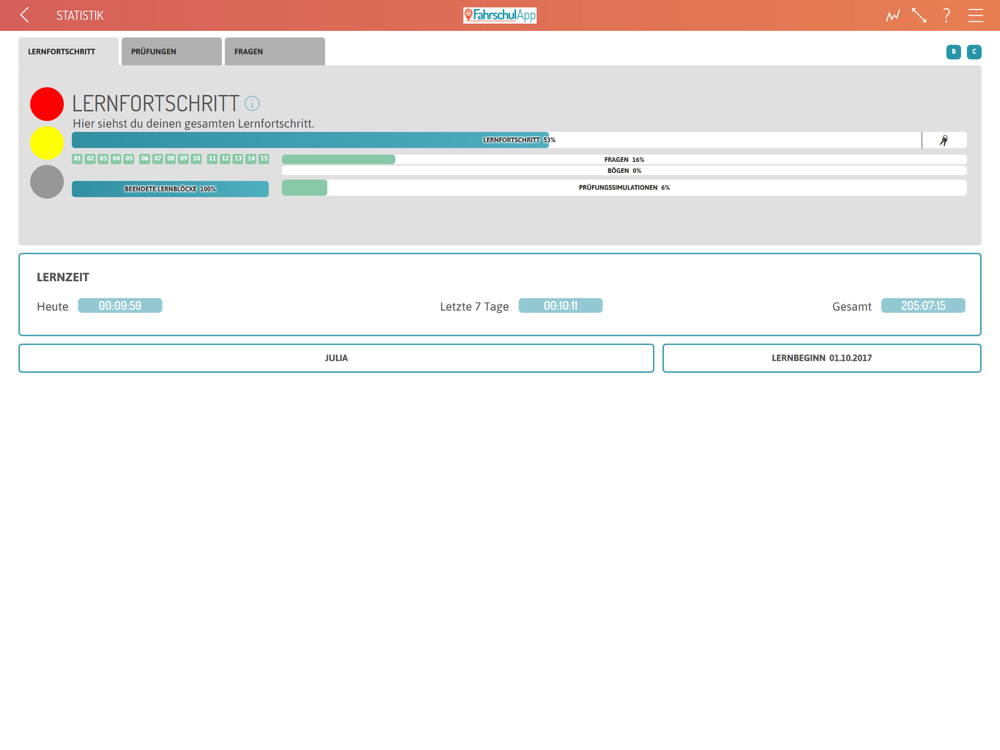Open learning block 04
This screenshot has height=750, width=1000.
click(x=116, y=159)
